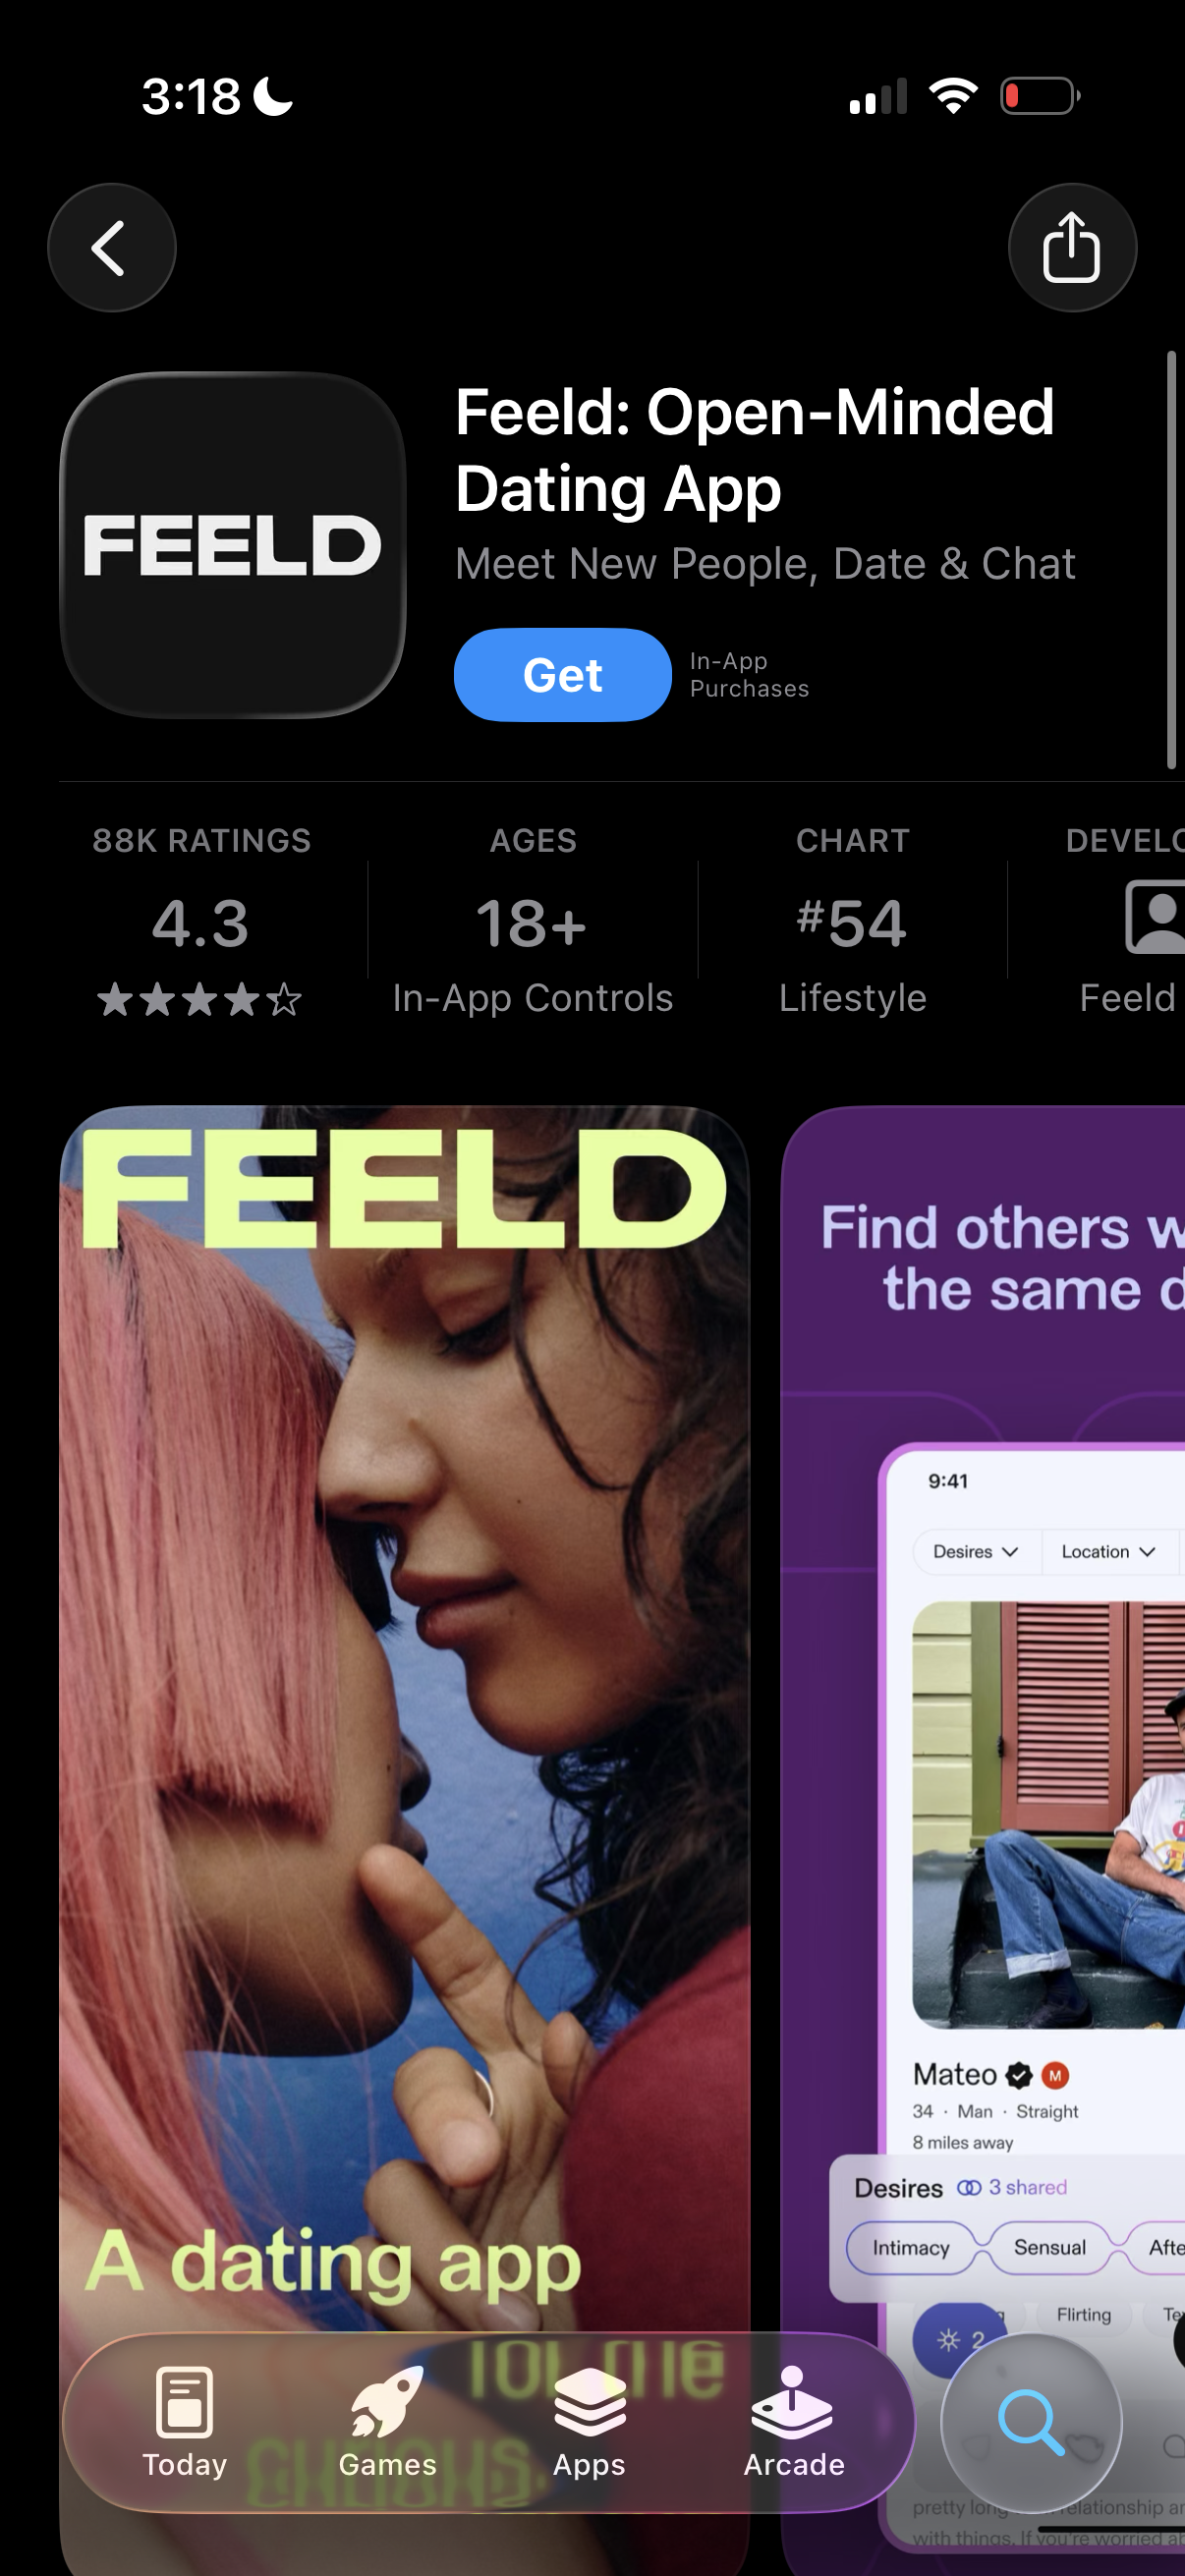This screenshot has width=1185, height=2576.
Task: Tap Get to download Feeld
Action: tap(563, 675)
